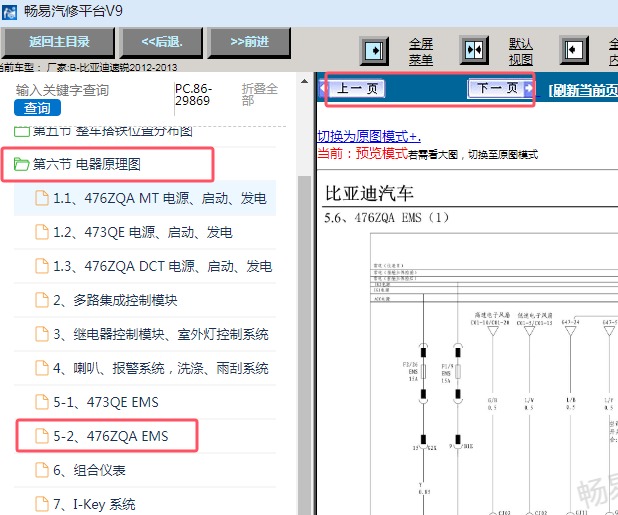Collapse the 第六节 电器原理图 folder
Image resolution: width=618 pixels, height=515 pixels.
[86, 164]
